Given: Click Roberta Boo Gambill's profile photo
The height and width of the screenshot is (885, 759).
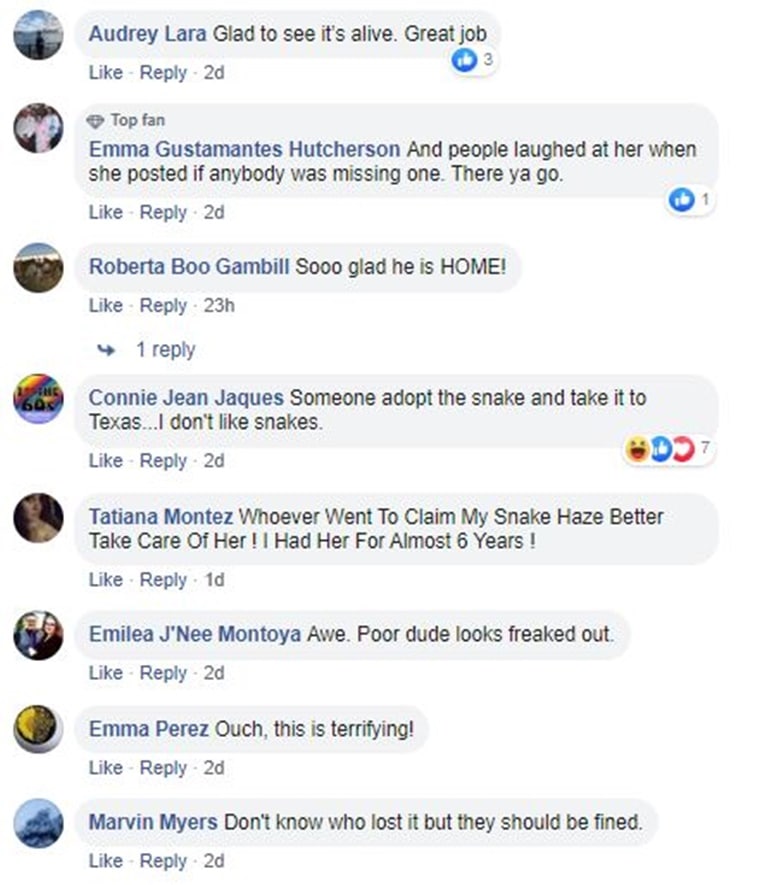Looking at the screenshot, I should click(x=39, y=267).
